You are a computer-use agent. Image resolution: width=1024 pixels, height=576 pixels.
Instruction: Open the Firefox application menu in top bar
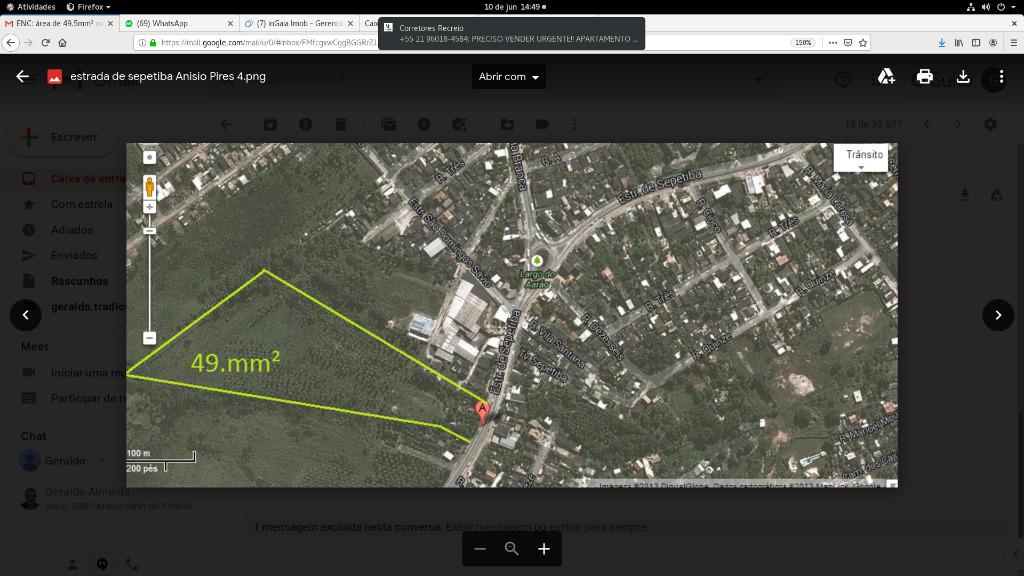(88, 7)
